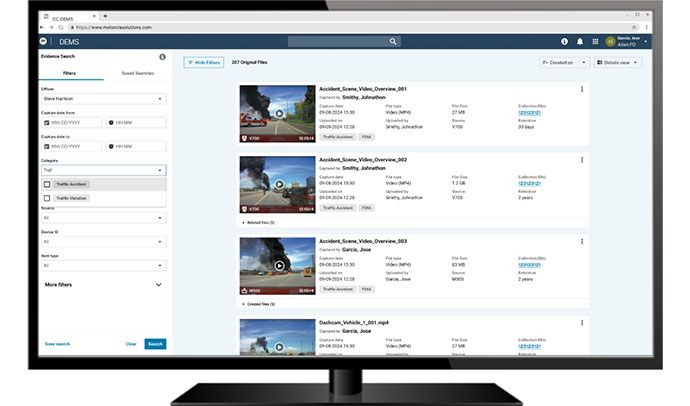Open kebab menu for Accident_Scene_Video_Overview_003
Screen dimensions: 690x406
[582, 241]
